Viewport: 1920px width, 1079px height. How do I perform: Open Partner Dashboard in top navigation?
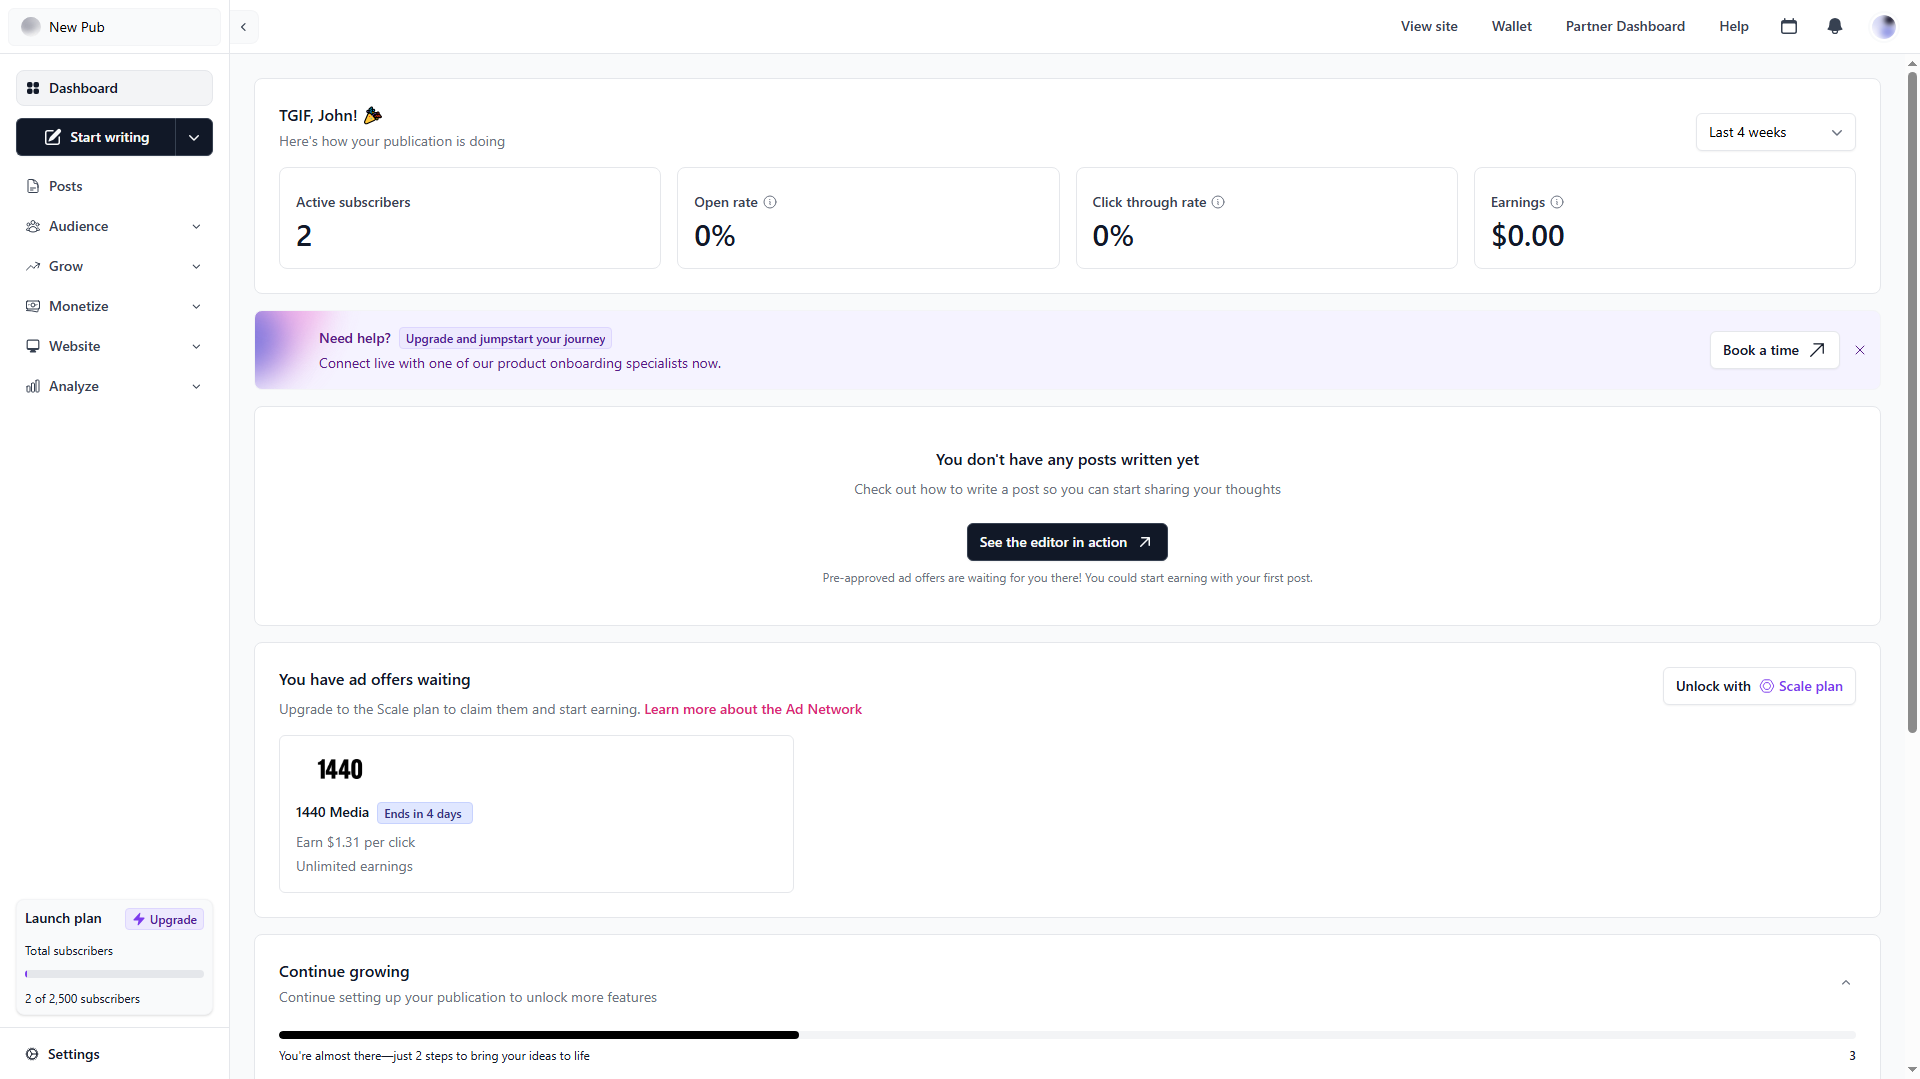pyautogui.click(x=1625, y=27)
